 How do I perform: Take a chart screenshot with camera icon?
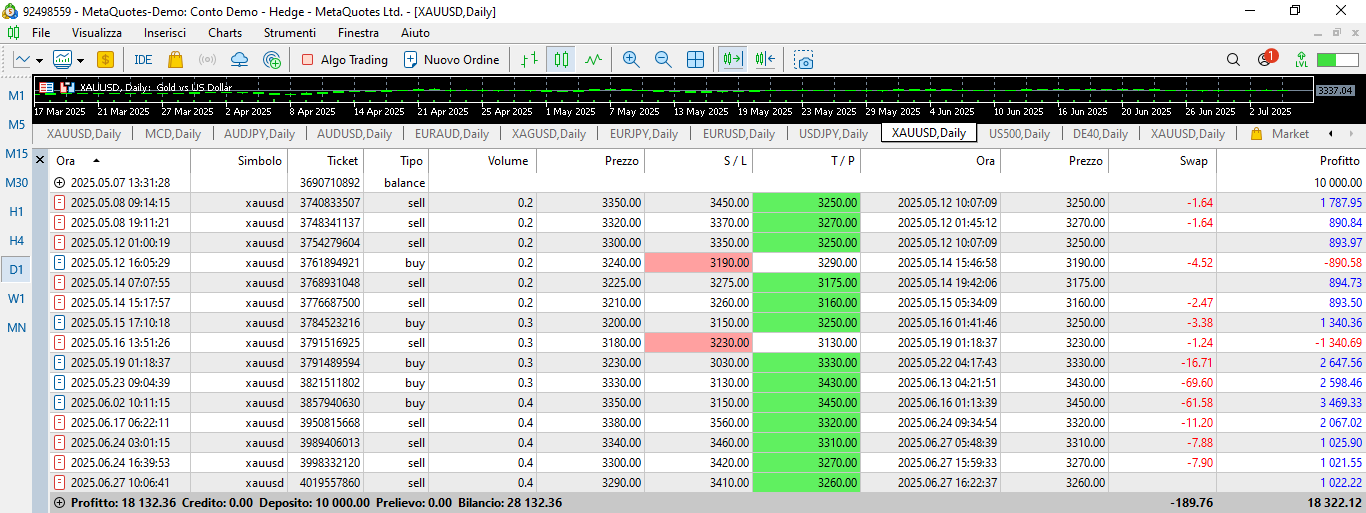click(805, 60)
